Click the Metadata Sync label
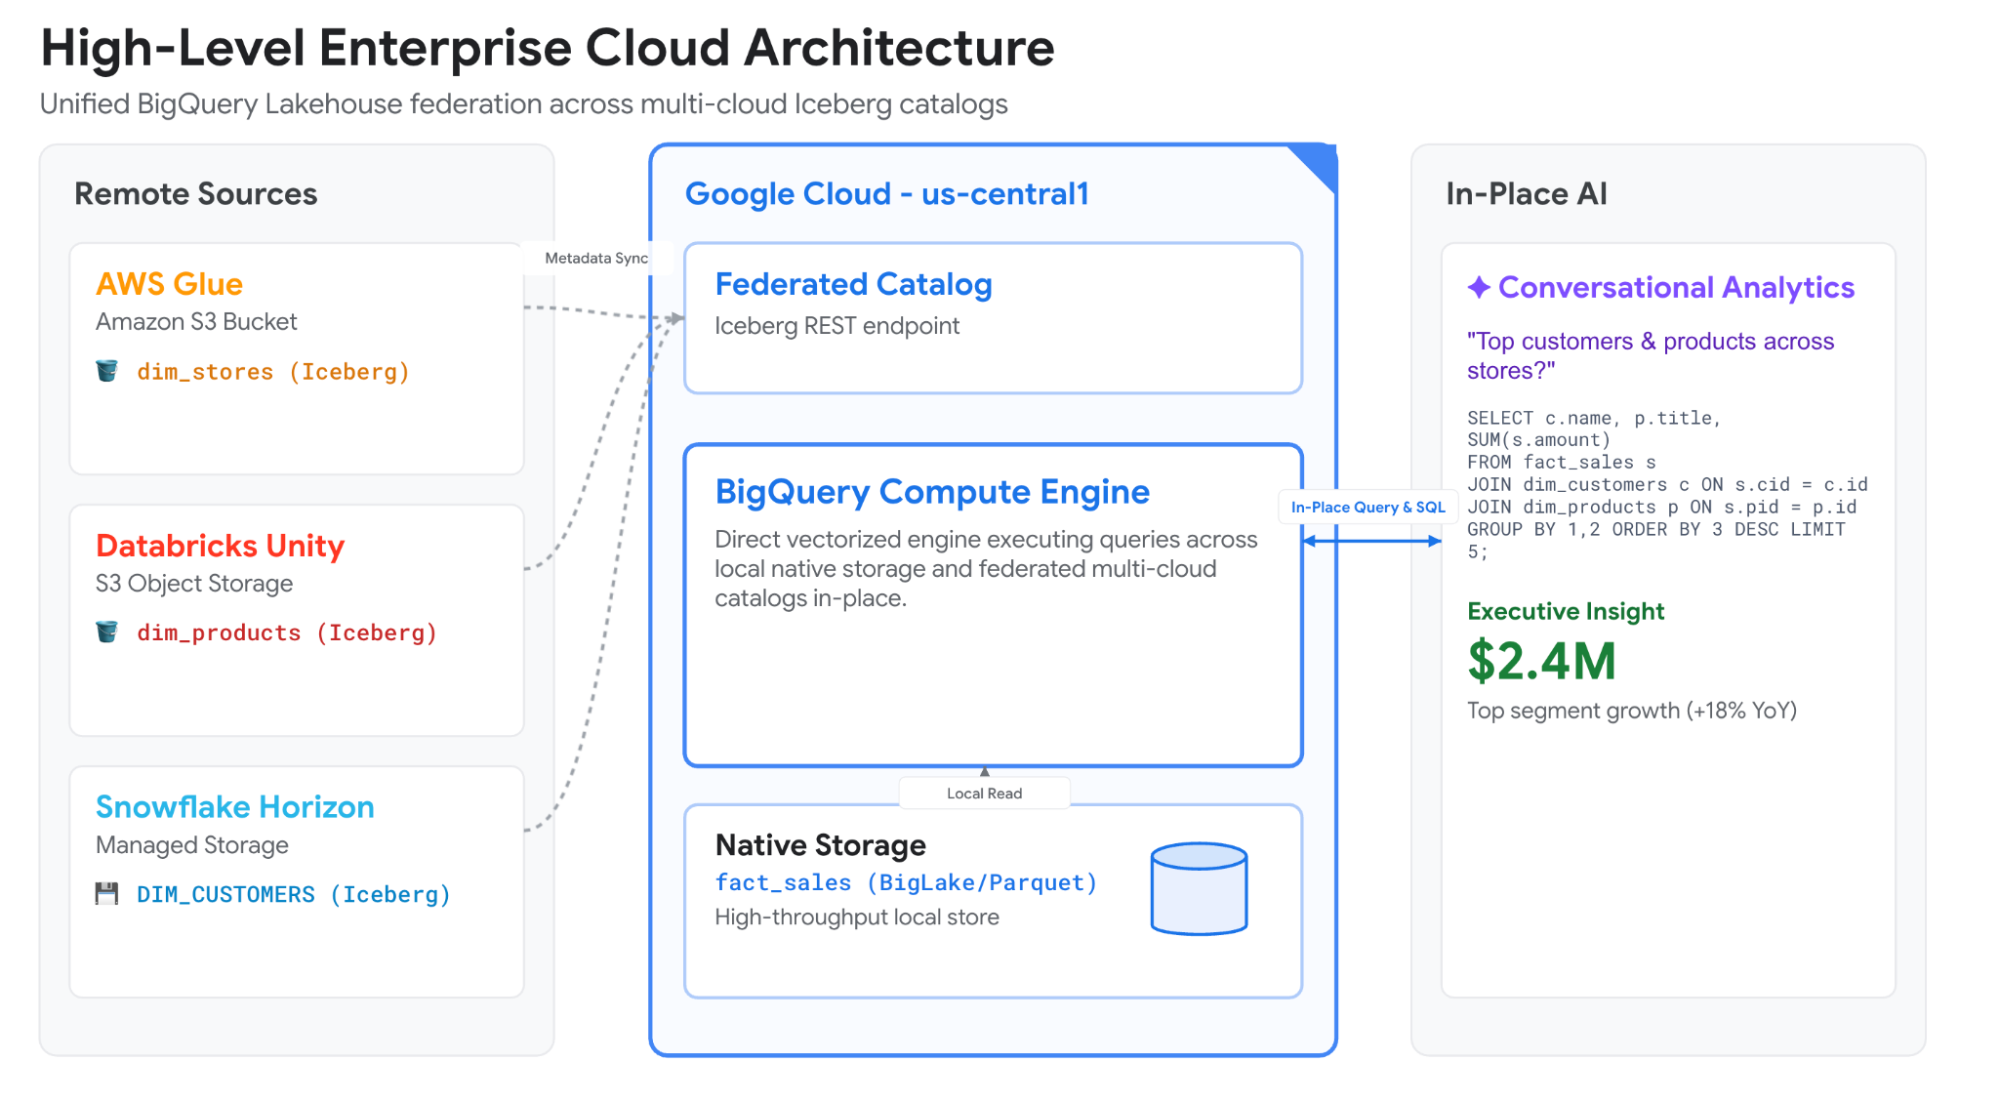 pyautogui.click(x=596, y=258)
